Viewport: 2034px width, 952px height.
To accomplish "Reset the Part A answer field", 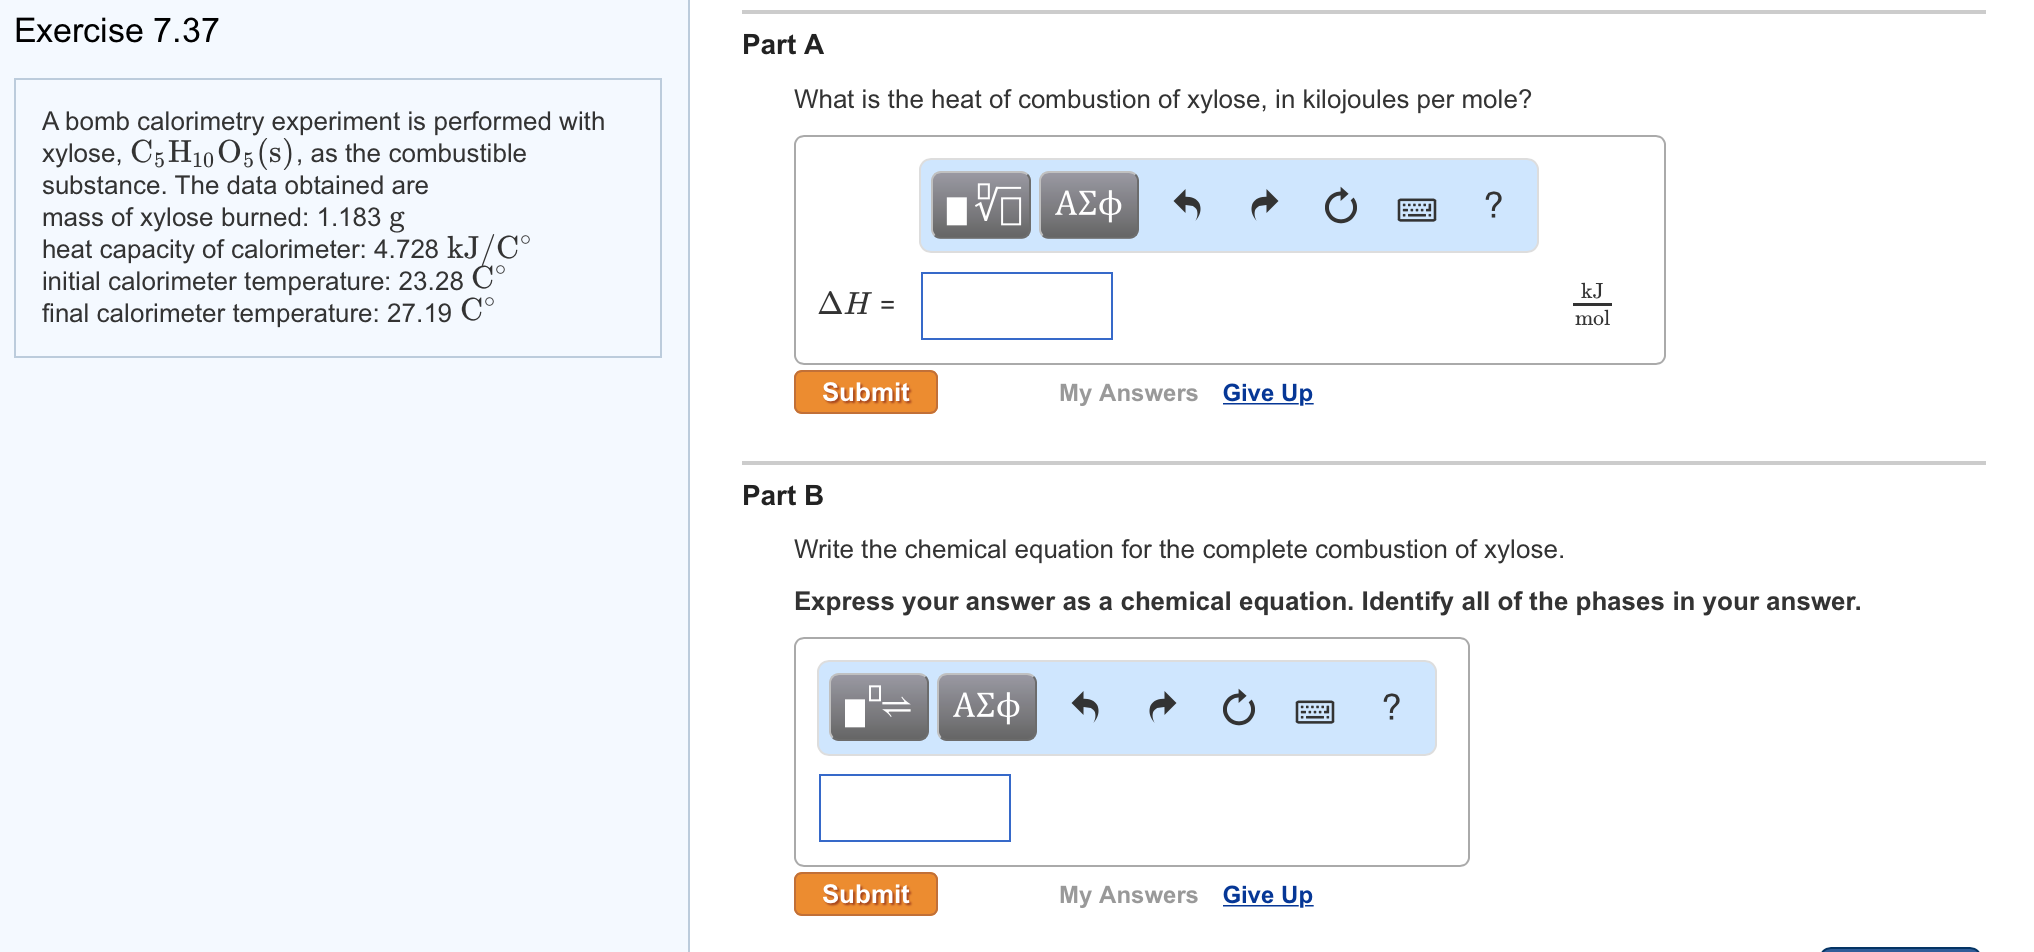I will coord(1340,207).
